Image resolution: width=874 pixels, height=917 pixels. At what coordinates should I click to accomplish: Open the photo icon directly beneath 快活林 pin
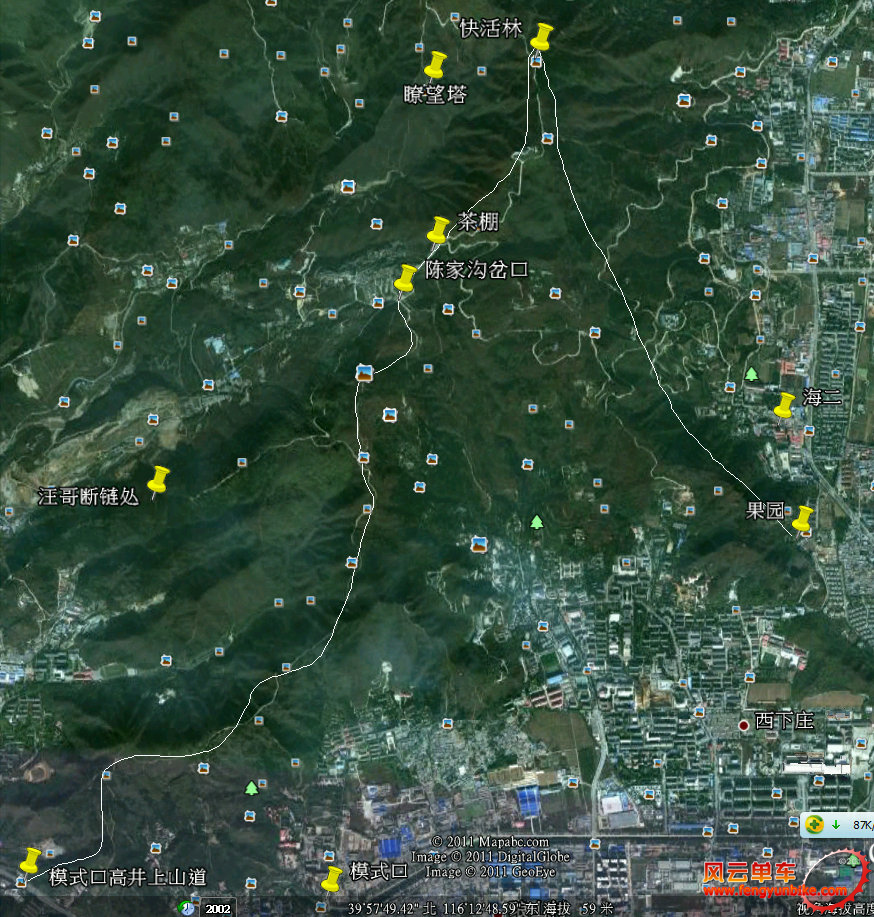click(x=537, y=63)
